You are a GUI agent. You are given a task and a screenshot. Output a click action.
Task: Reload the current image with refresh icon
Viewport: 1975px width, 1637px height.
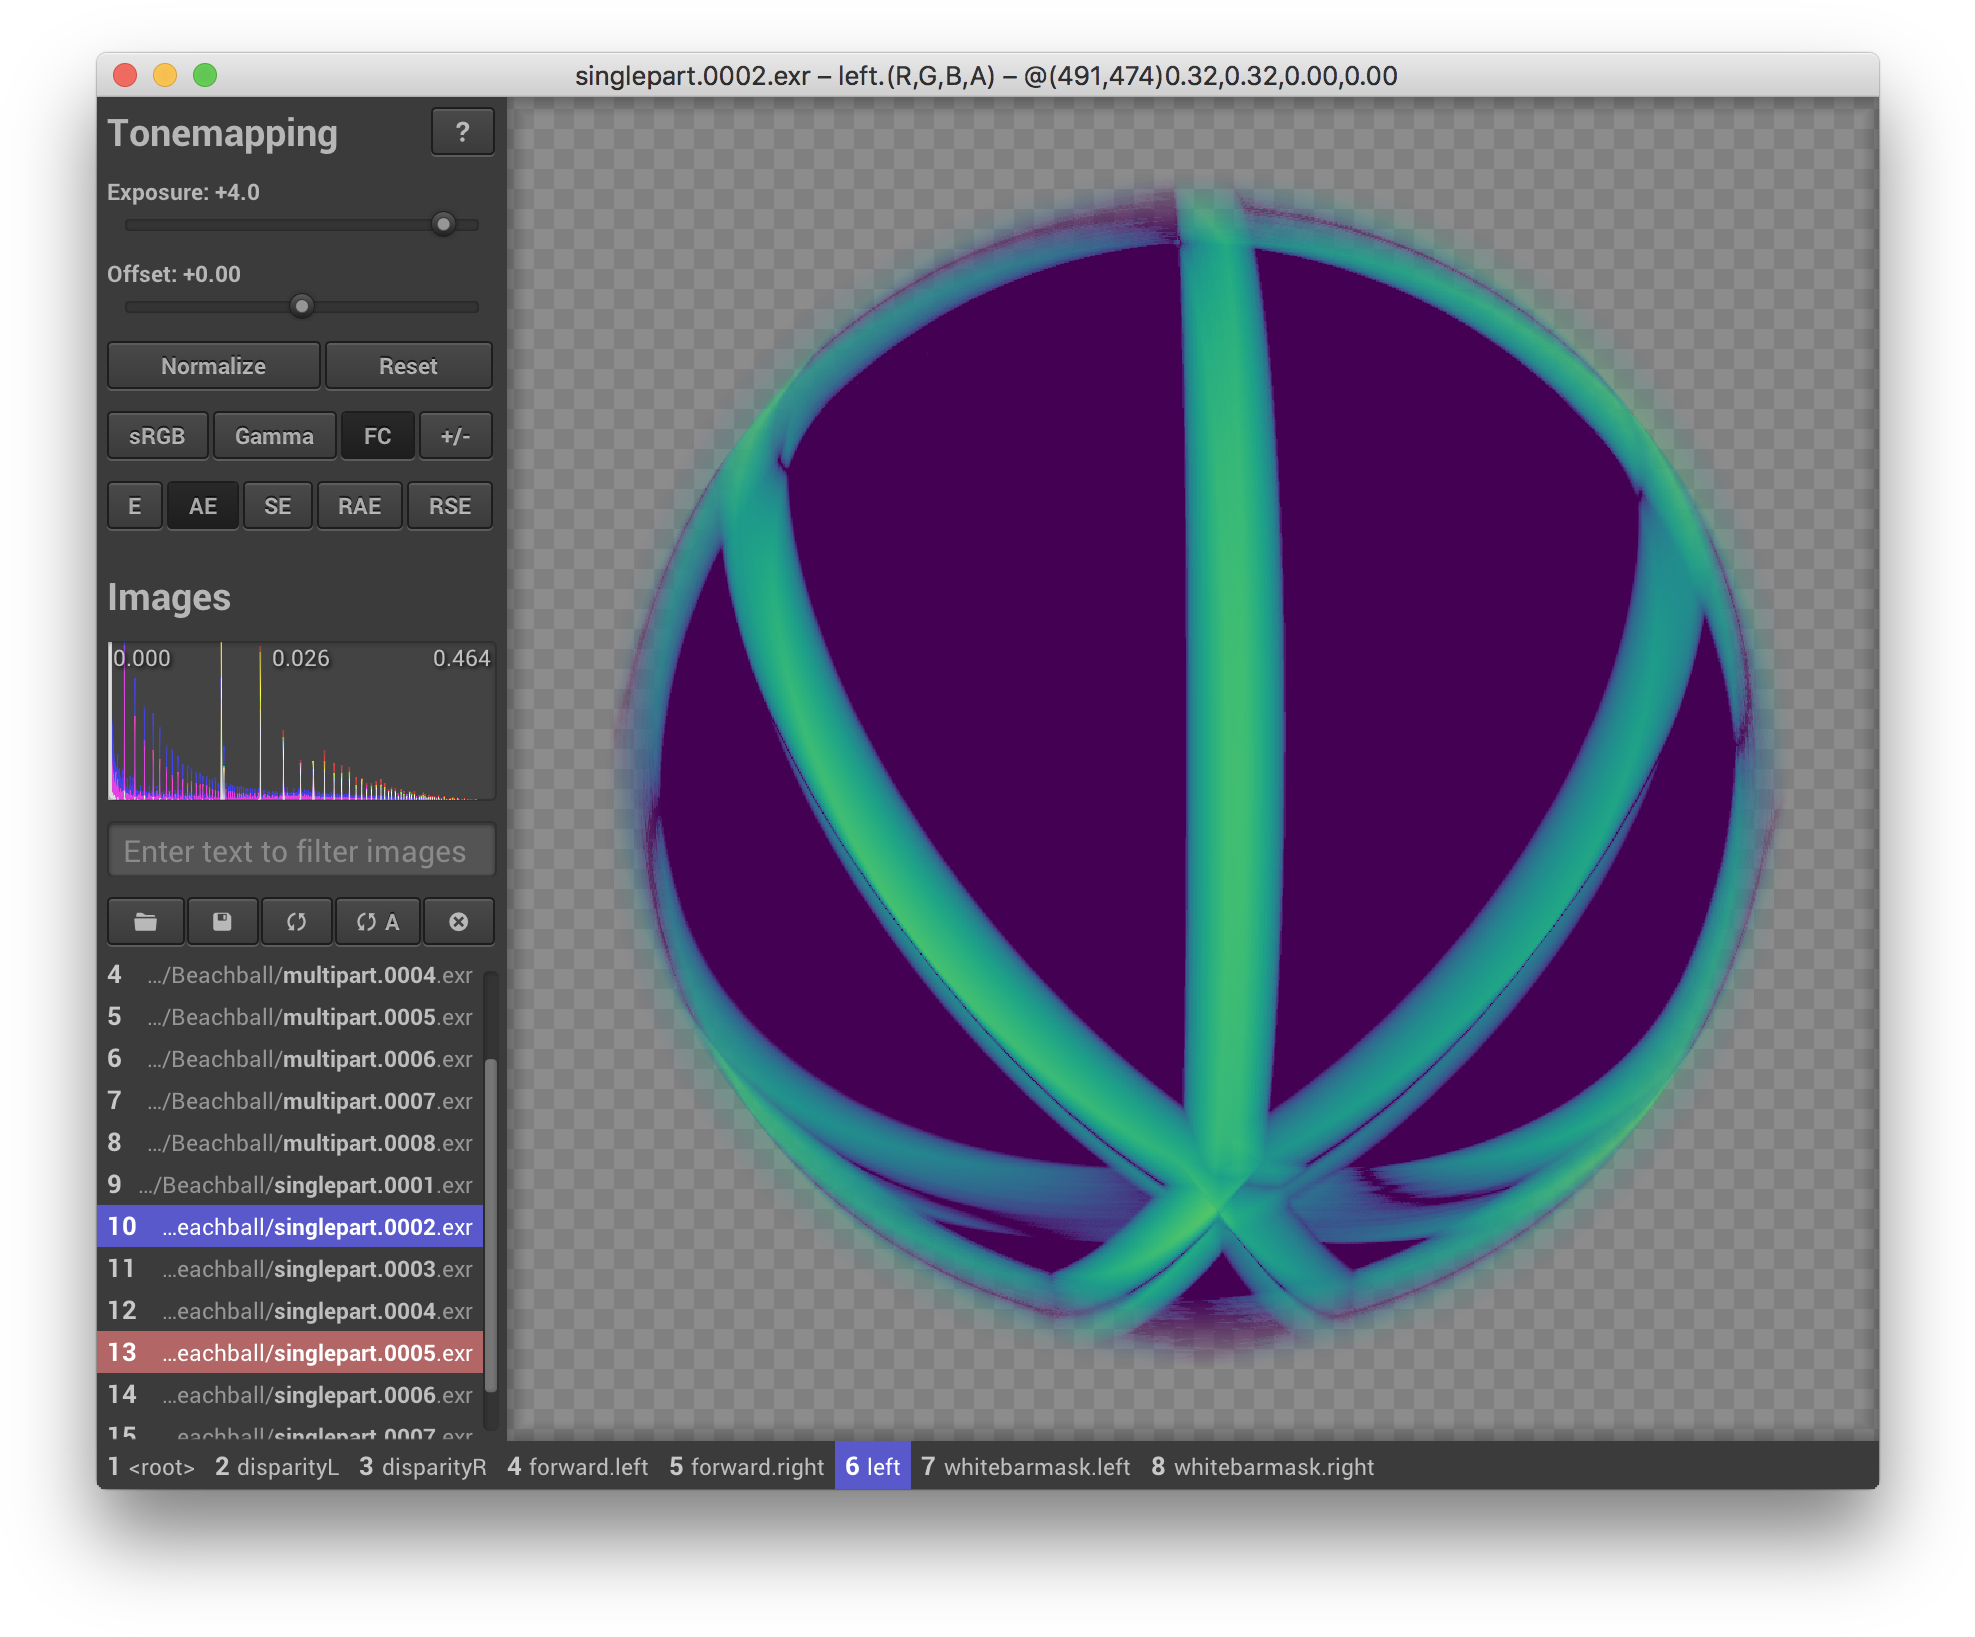coord(297,921)
